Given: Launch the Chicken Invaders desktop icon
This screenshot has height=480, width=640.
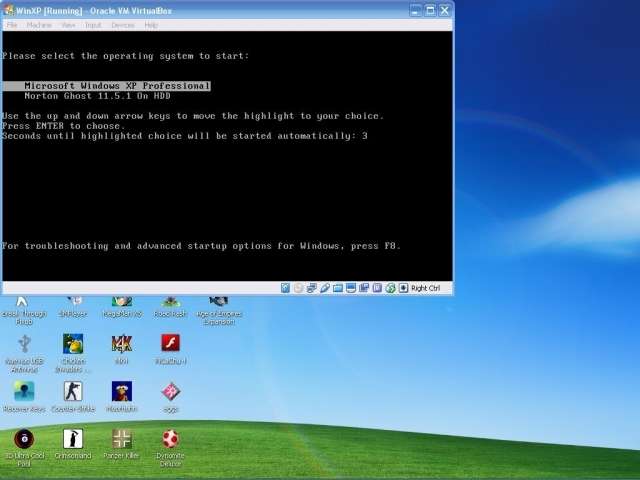Looking at the screenshot, I should (73, 345).
